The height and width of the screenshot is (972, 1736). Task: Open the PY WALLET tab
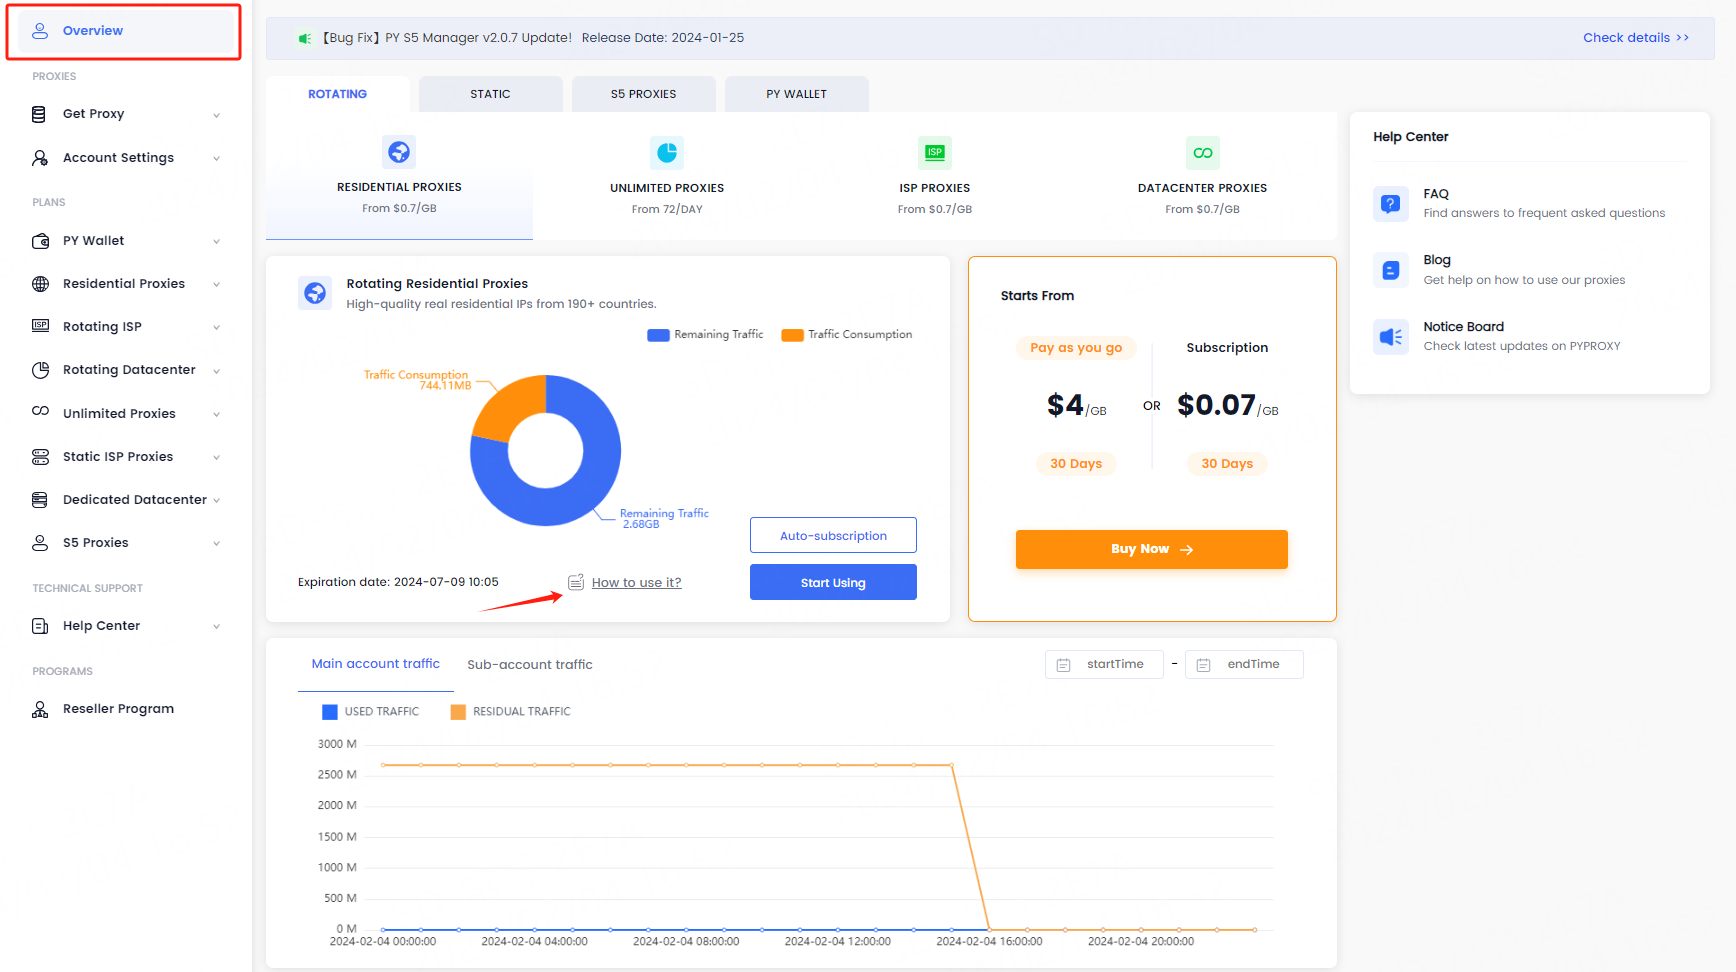pyautogui.click(x=796, y=94)
